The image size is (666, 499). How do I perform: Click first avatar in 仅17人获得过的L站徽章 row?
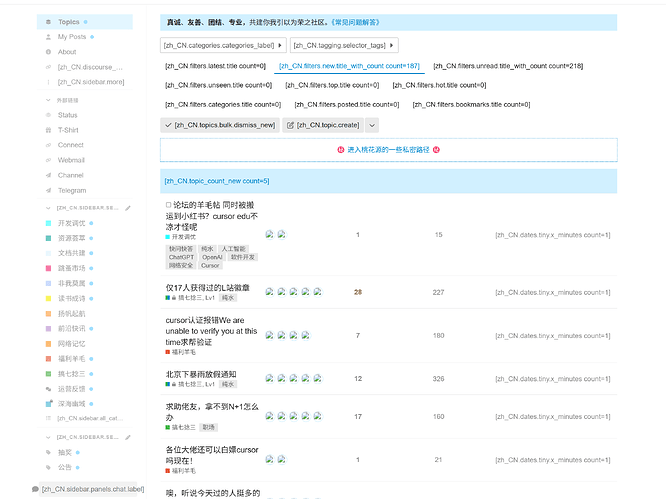pos(269,292)
